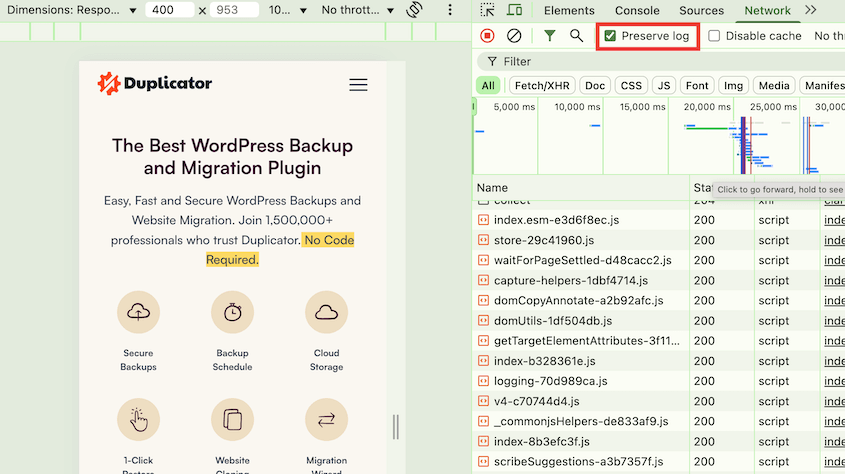Open device toolbar more options
The width and height of the screenshot is (845, 474).
point(450,10)
